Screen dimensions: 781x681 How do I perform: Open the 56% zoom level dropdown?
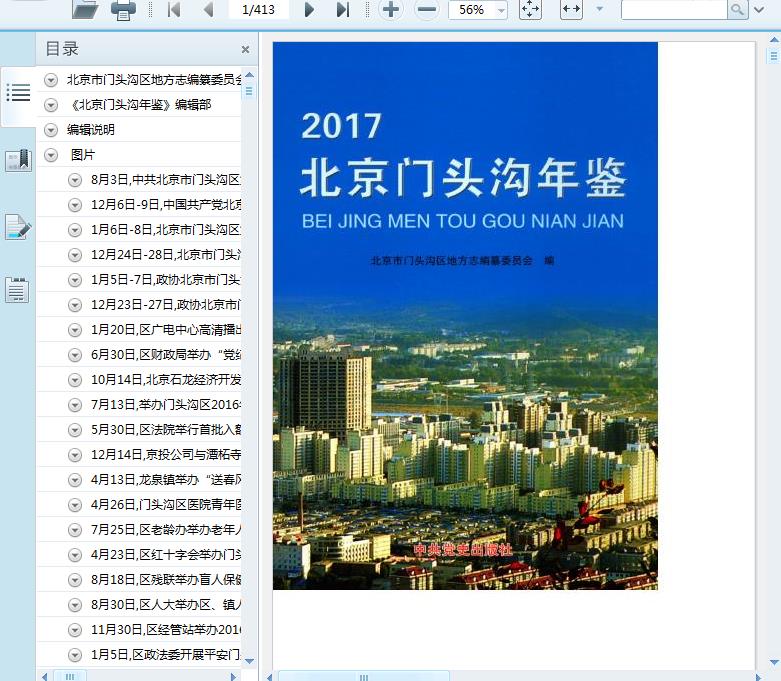coord(500,10)
